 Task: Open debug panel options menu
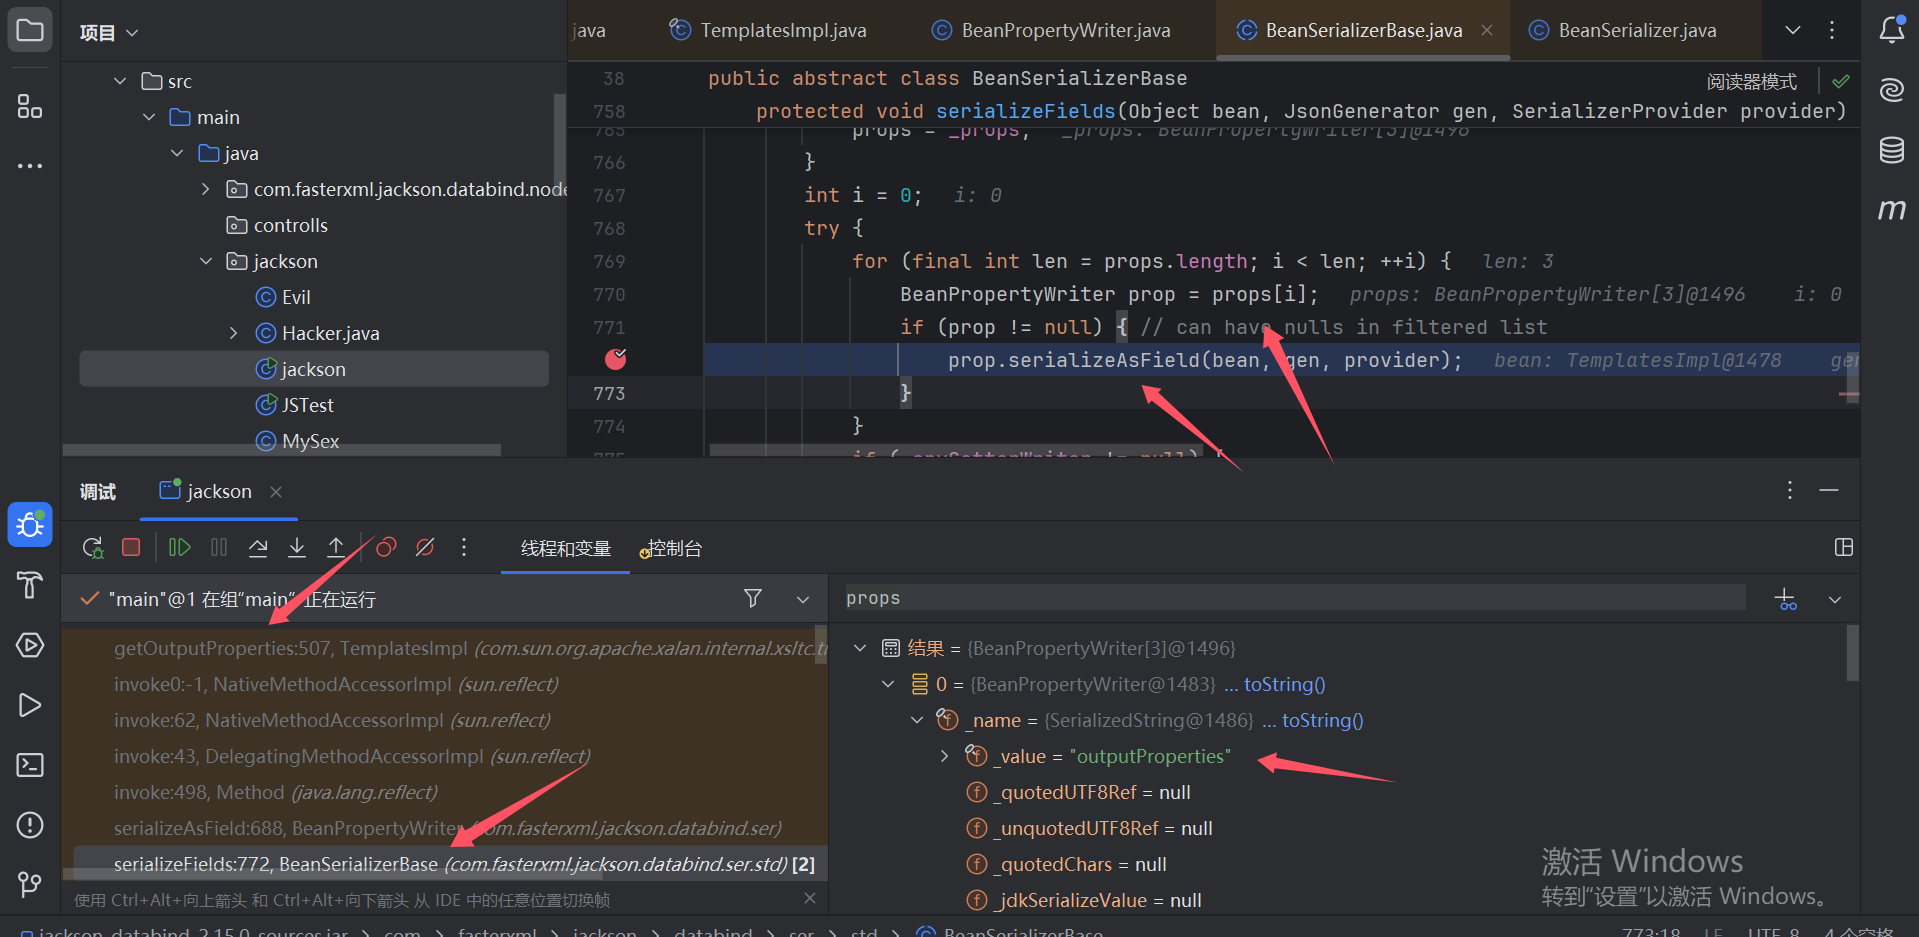(x=1790, y=490)
